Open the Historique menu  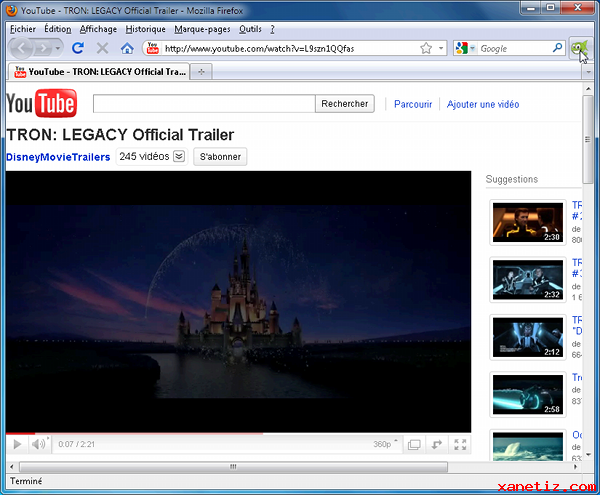pyautogui.click(x=145, y=29)
